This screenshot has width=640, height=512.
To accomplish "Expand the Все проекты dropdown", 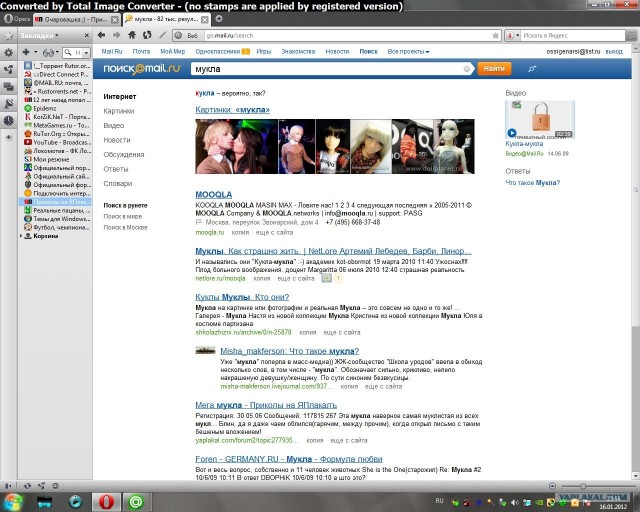I will point(408,51).
